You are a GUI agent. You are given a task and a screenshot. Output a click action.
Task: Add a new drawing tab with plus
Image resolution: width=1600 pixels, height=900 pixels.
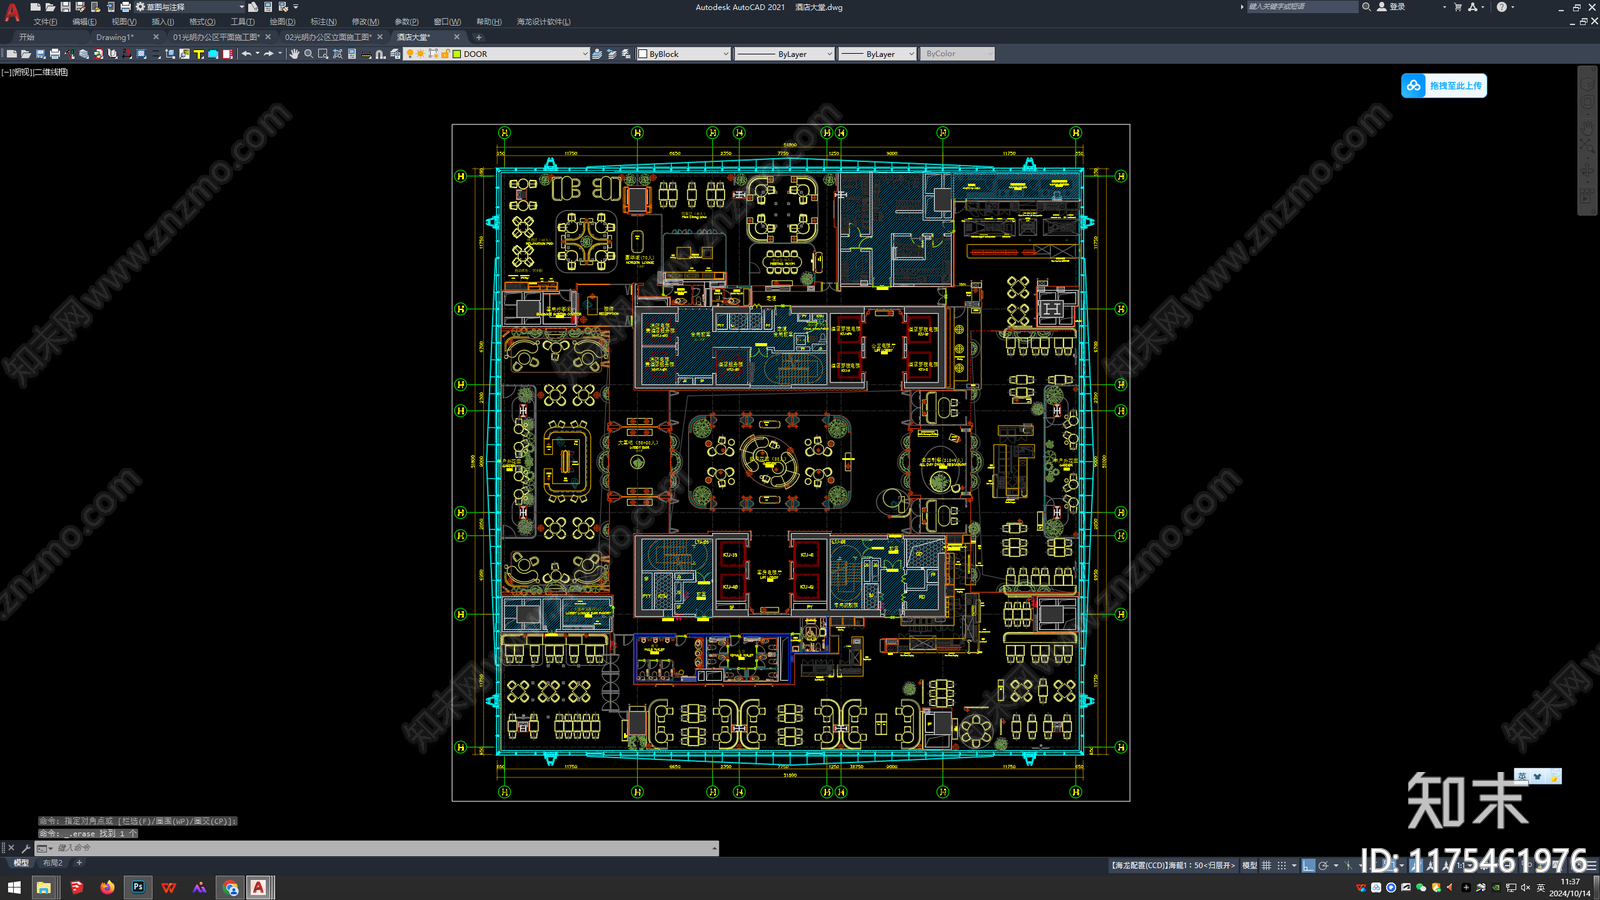[x=479, y=37]
